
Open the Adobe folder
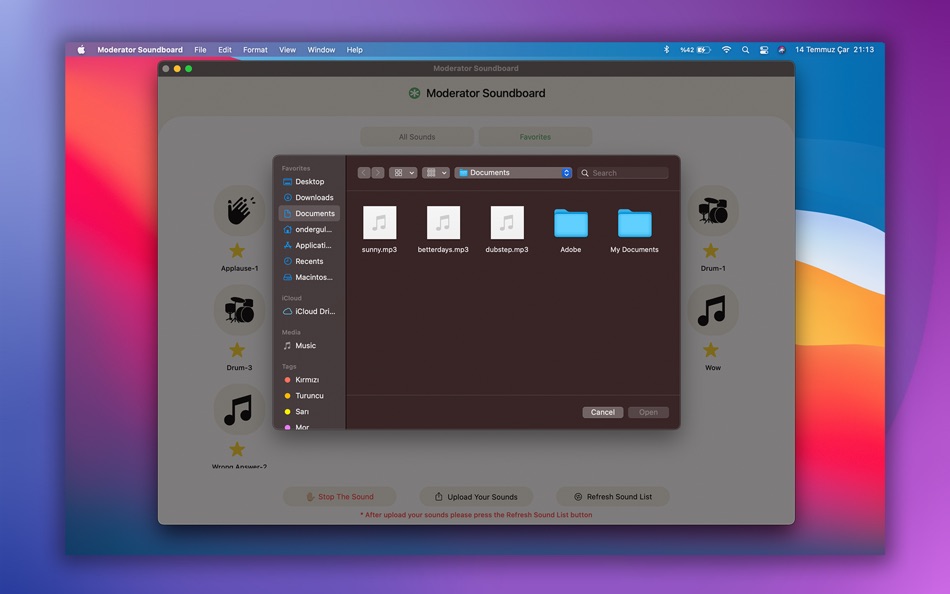click(571, 223)
